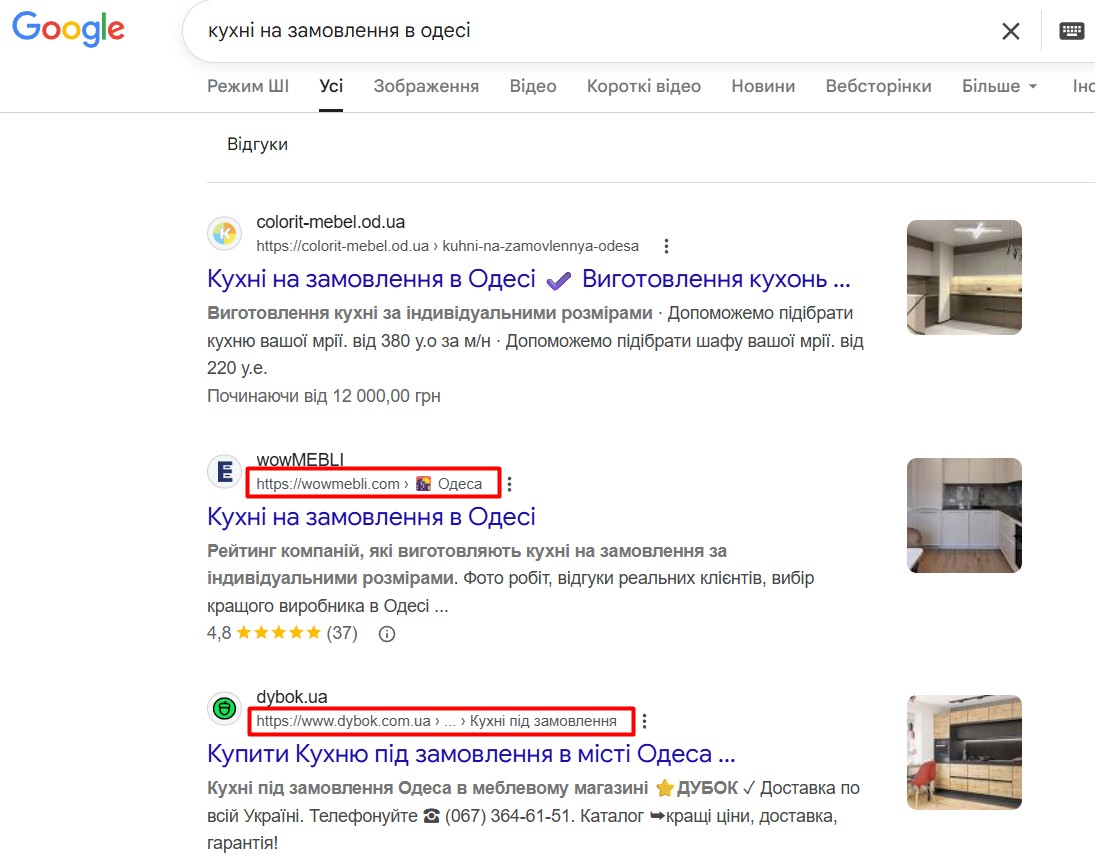Image resolution: width=1095 pixels, height=854 pixels.
Task: Open the wowmebli.com Одеса breadcrumb
Action: click(x=369, y=484)
